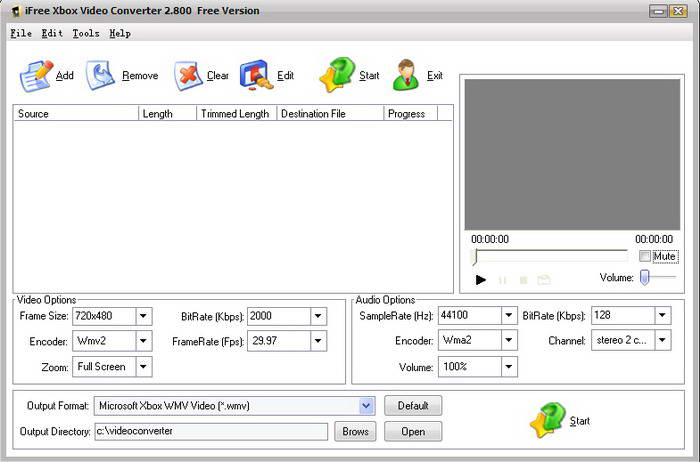Click the Volume slider handle
Screen dimensions: 700x462
644,277
